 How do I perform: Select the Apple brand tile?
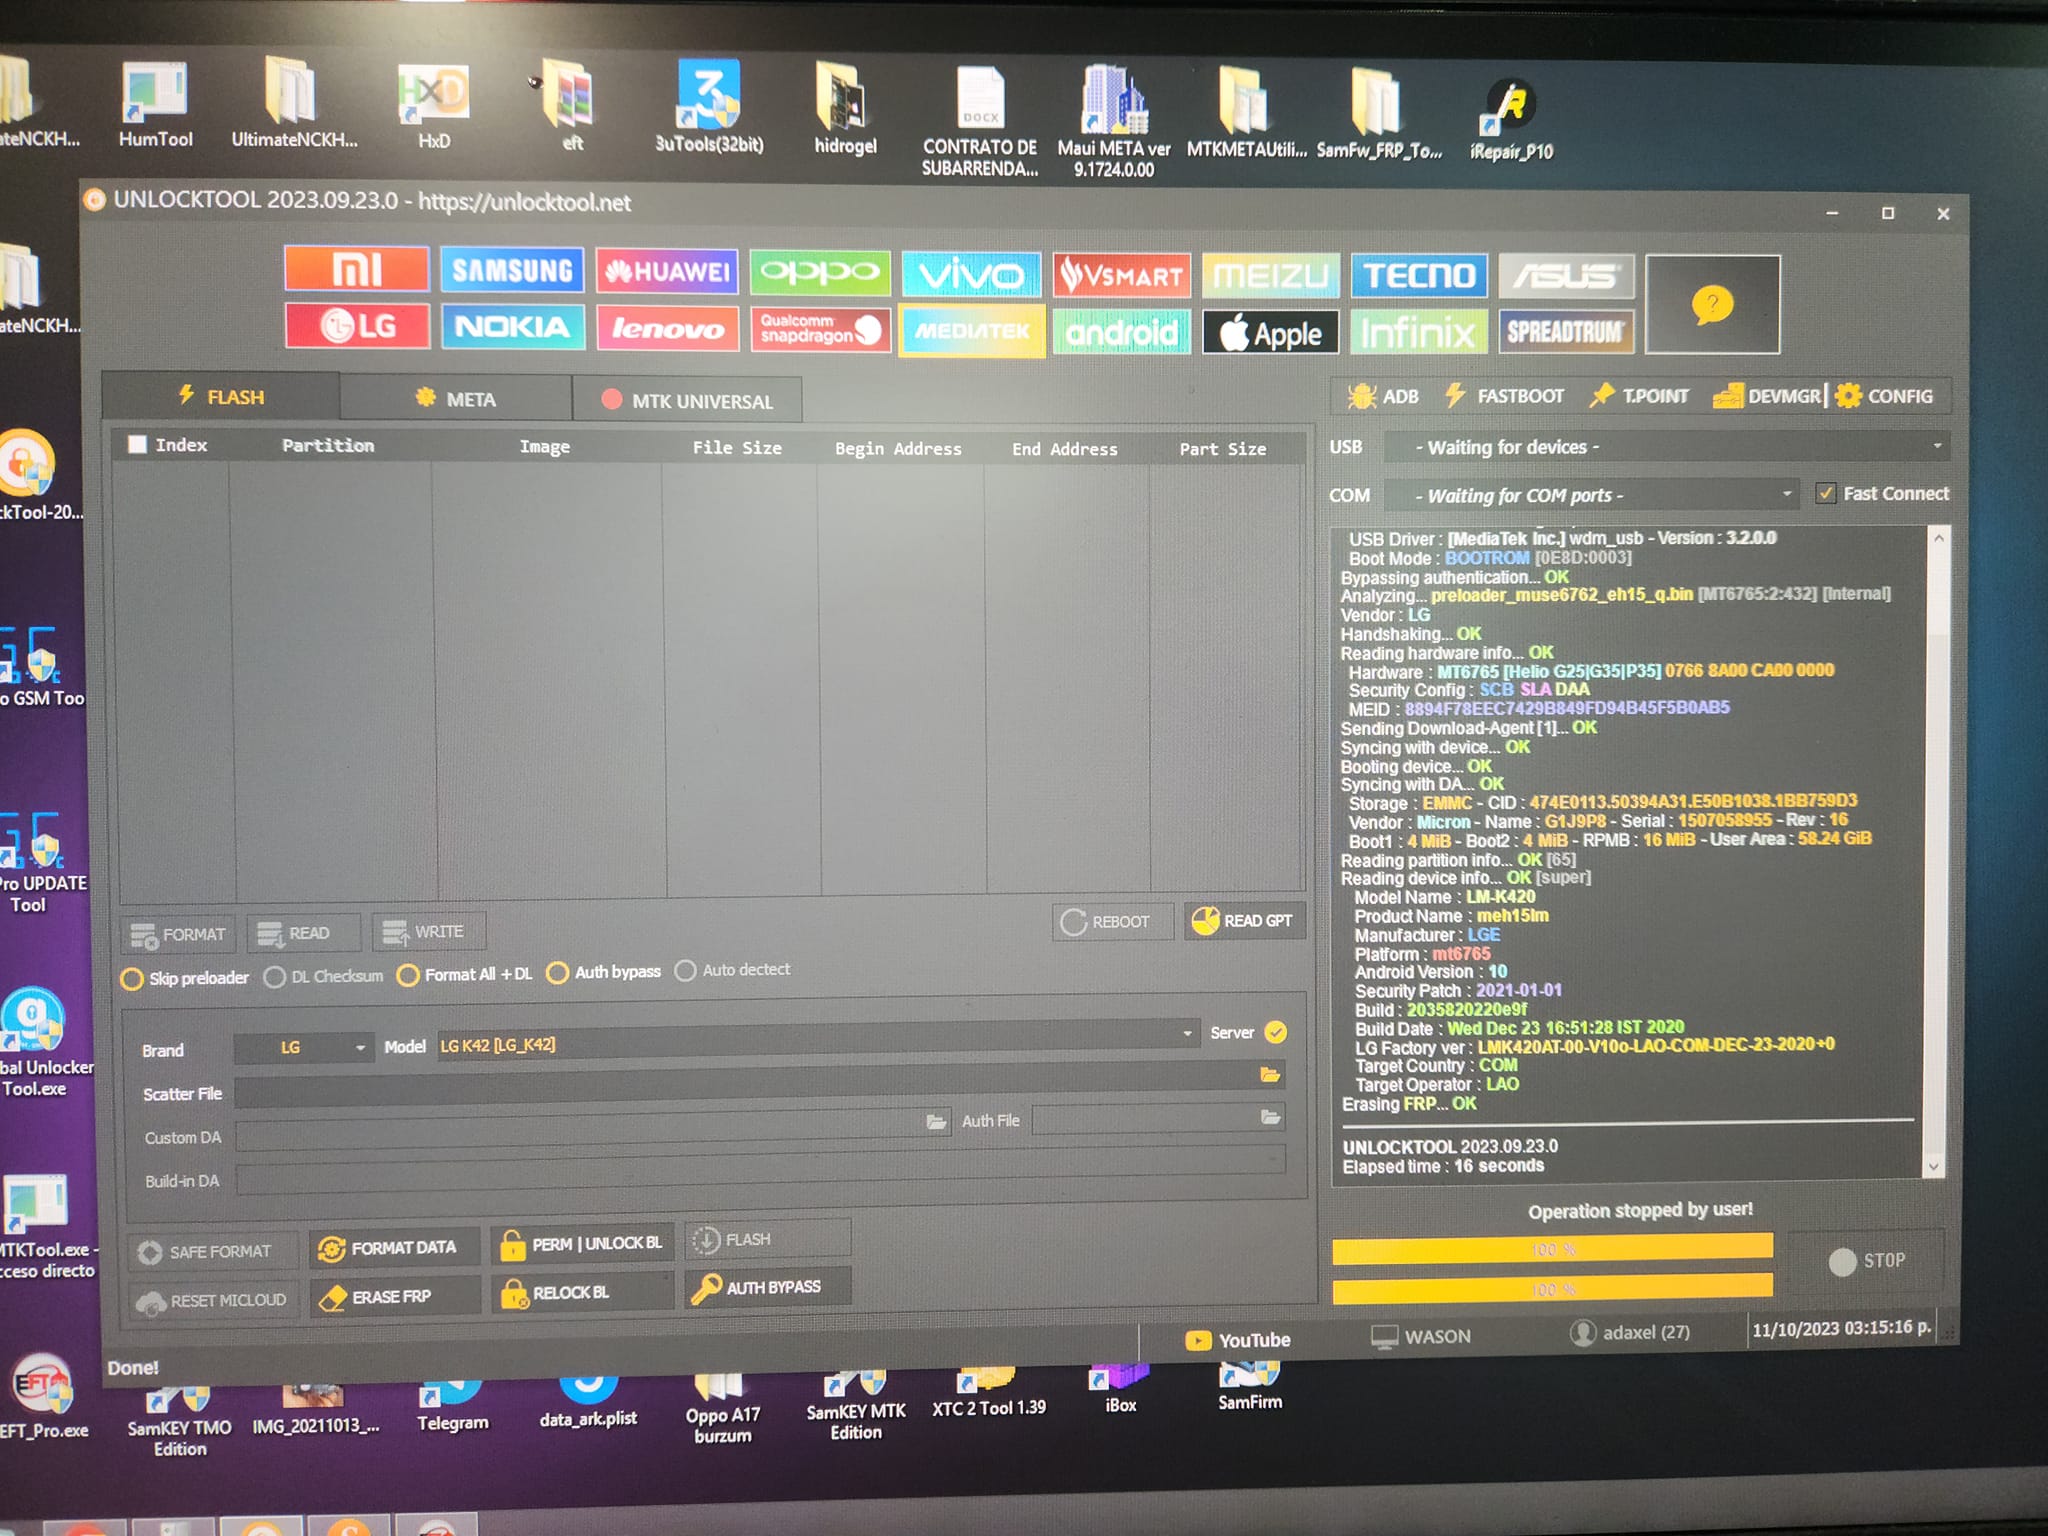(1270, 333)
